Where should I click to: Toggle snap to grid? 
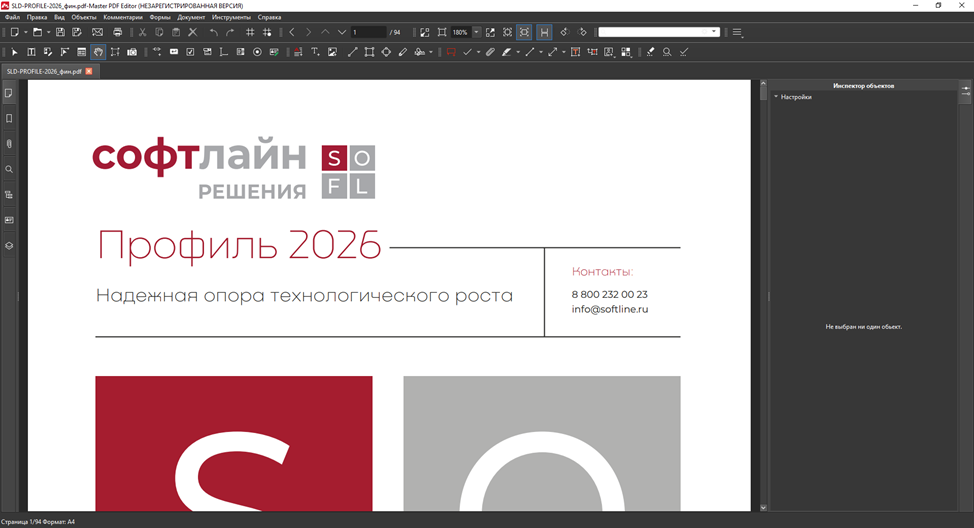coord(267,32)
